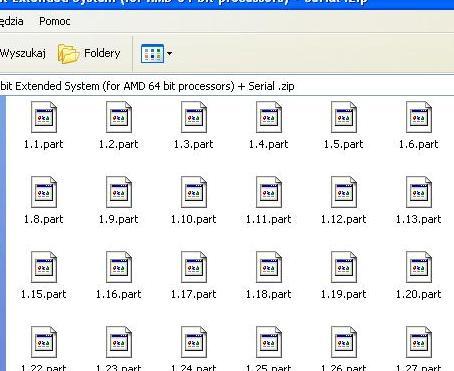Select the 1.19.part file icon
The image size is (454, 371).
(344, 267)
